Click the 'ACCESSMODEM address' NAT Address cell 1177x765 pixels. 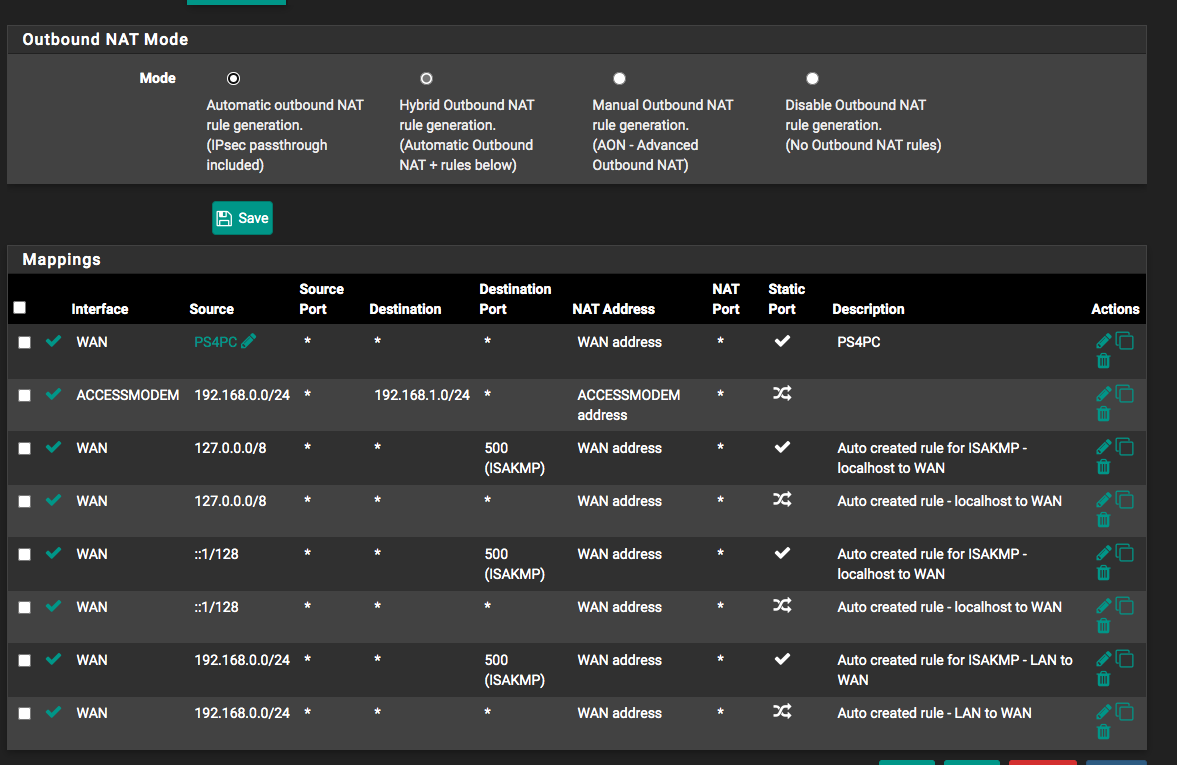click(x=628, y=405)
